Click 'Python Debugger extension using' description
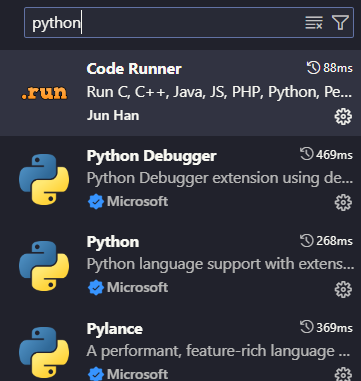 pos(220,178)
